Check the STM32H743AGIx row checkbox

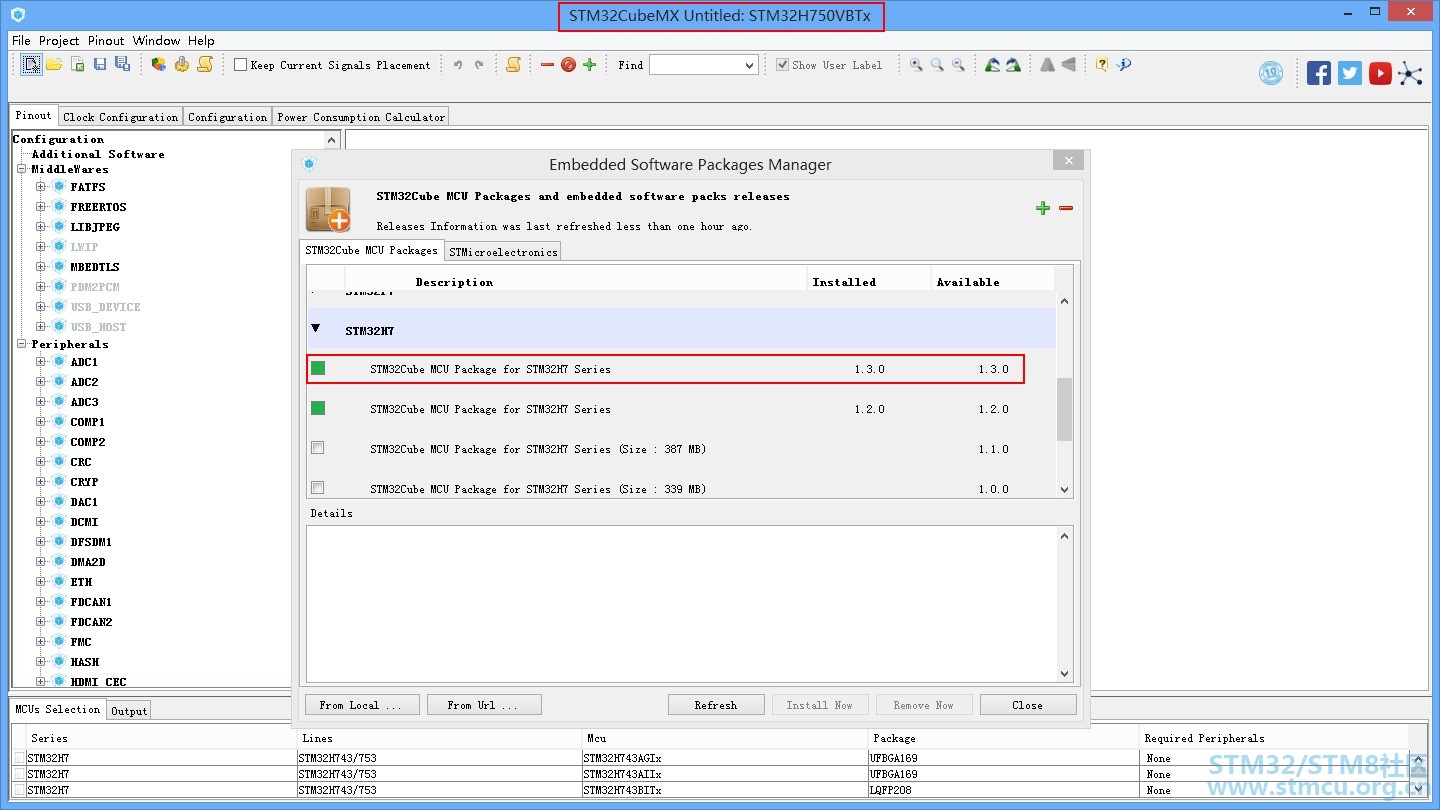pos(20,758)
